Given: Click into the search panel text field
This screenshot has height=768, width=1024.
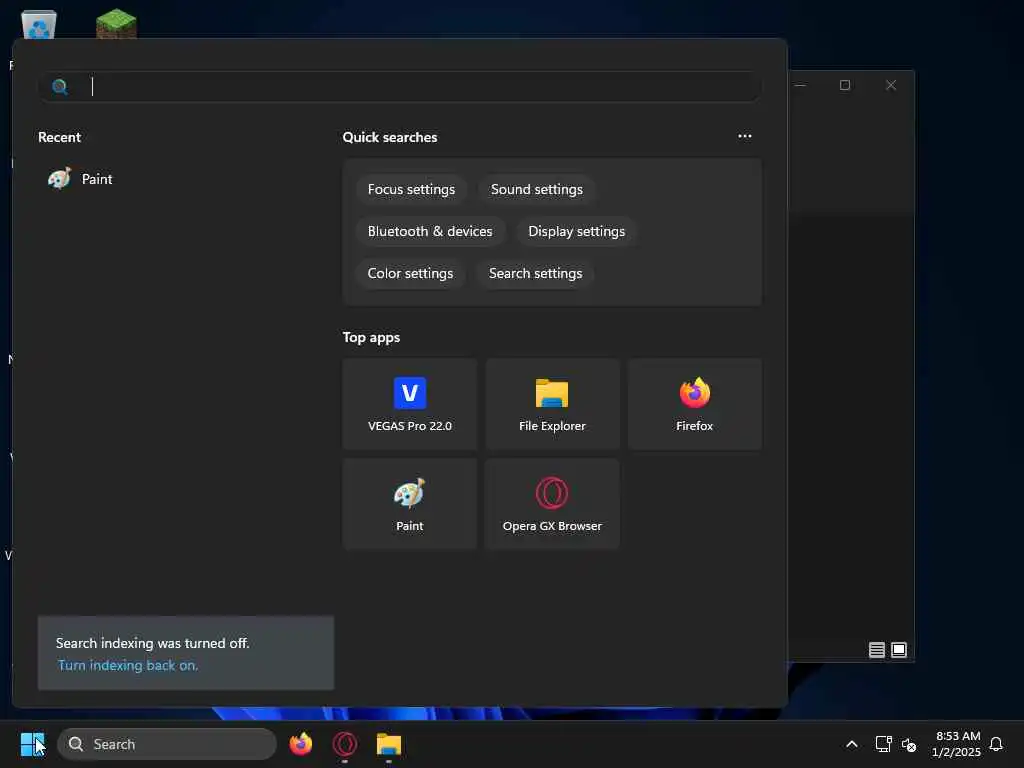Looking at the screenshot, I should pos(400,87).
